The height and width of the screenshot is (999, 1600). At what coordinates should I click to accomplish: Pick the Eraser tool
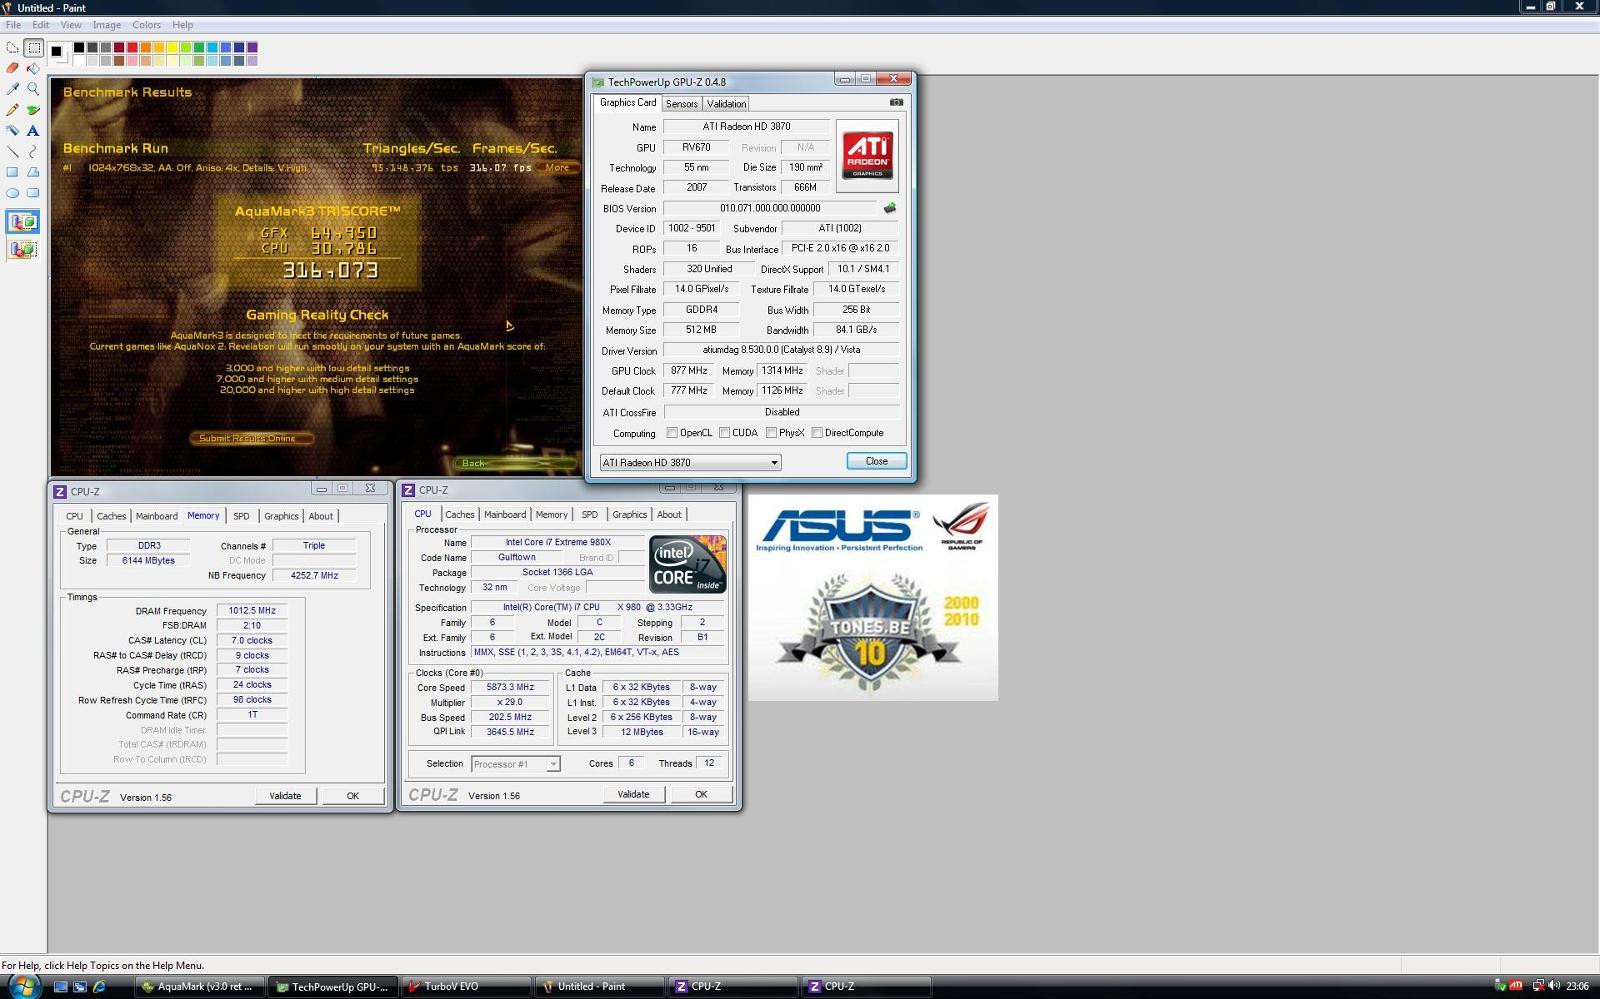12,68
